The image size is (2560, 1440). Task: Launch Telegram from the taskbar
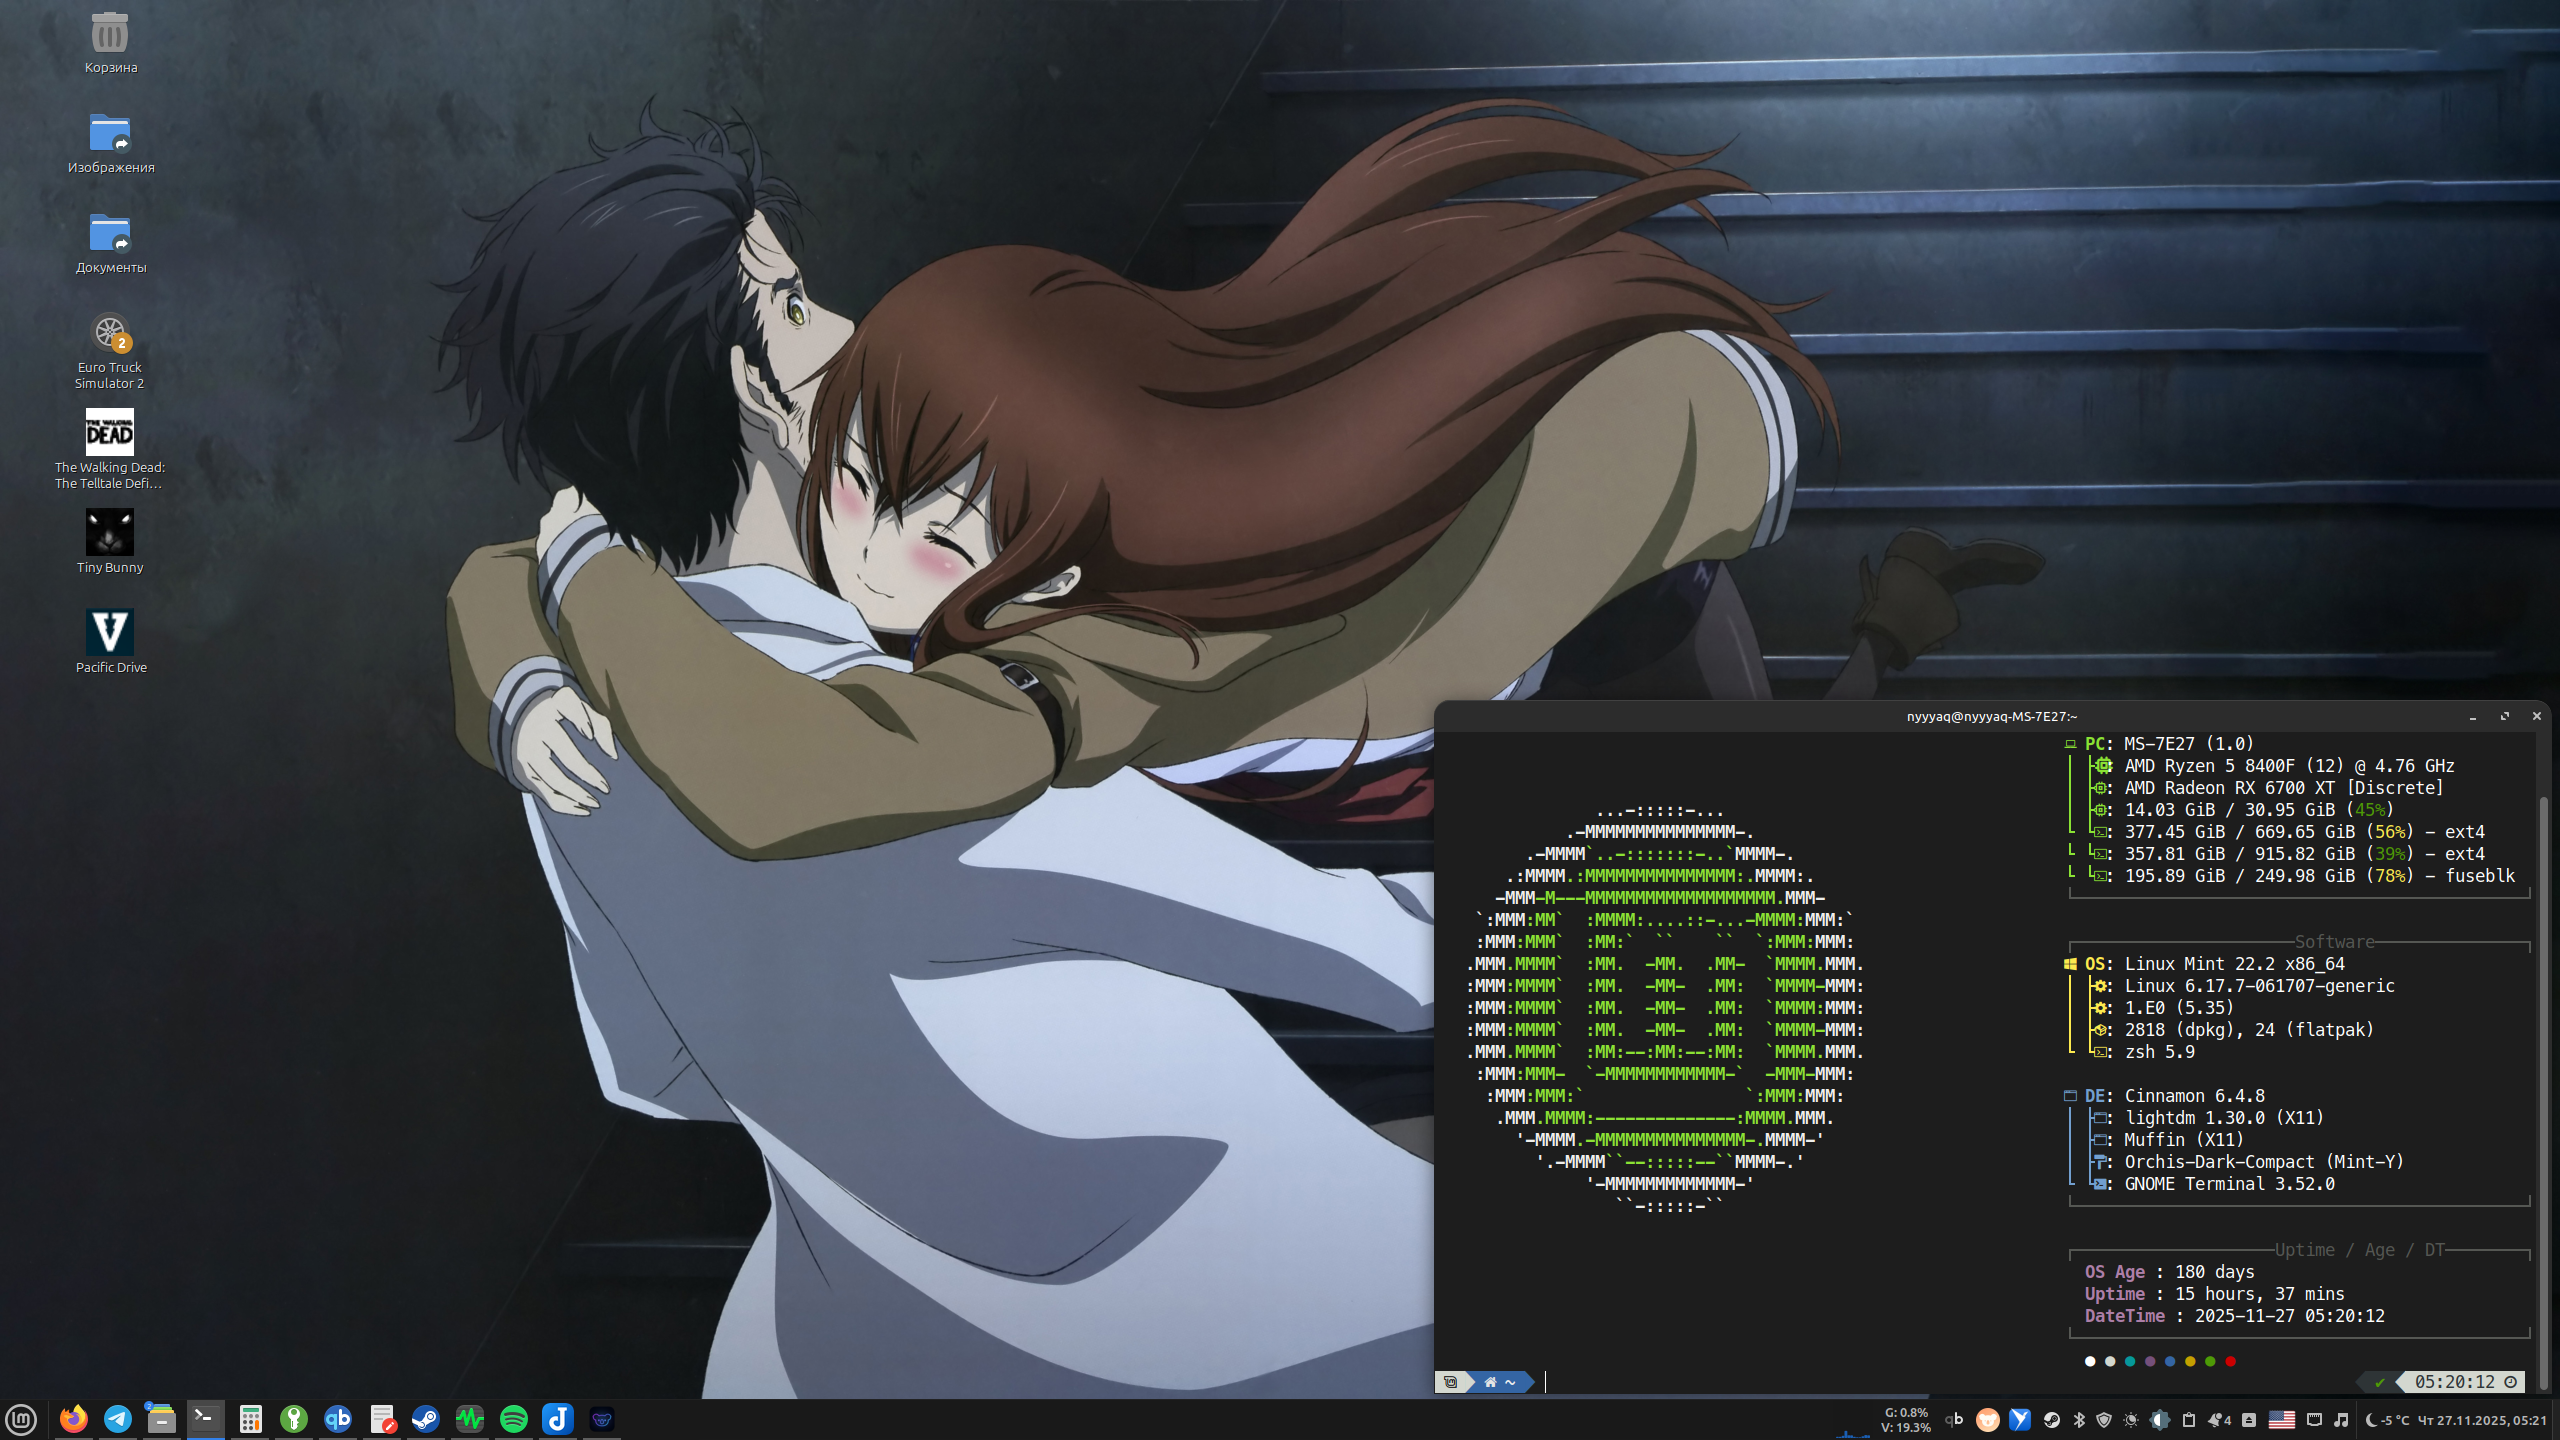(x=118, y=1418)
